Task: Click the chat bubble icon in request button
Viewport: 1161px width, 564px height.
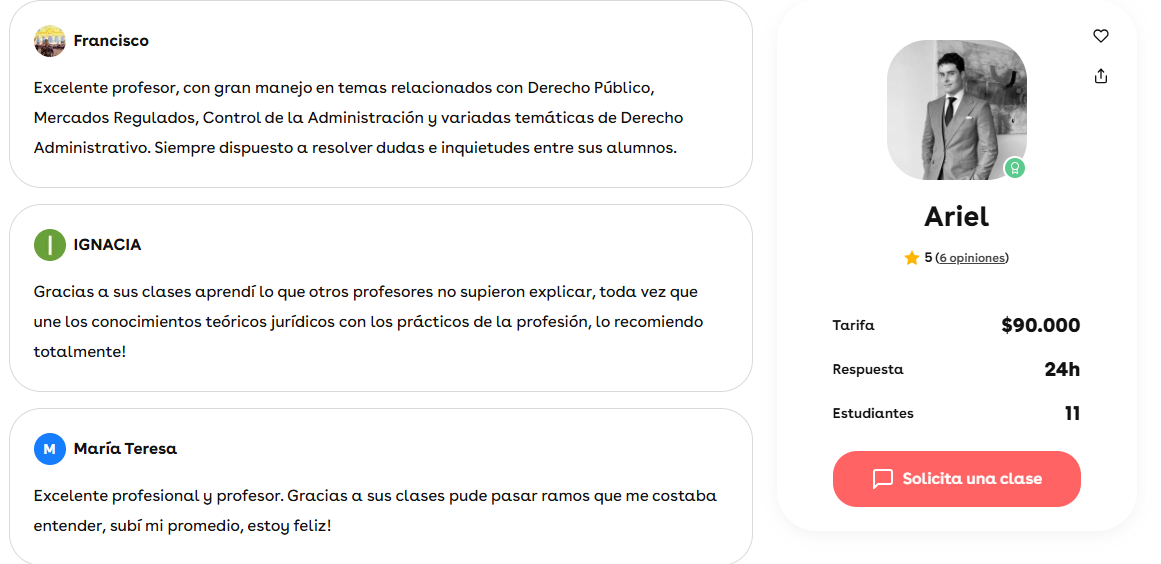Action: (883, 479)
